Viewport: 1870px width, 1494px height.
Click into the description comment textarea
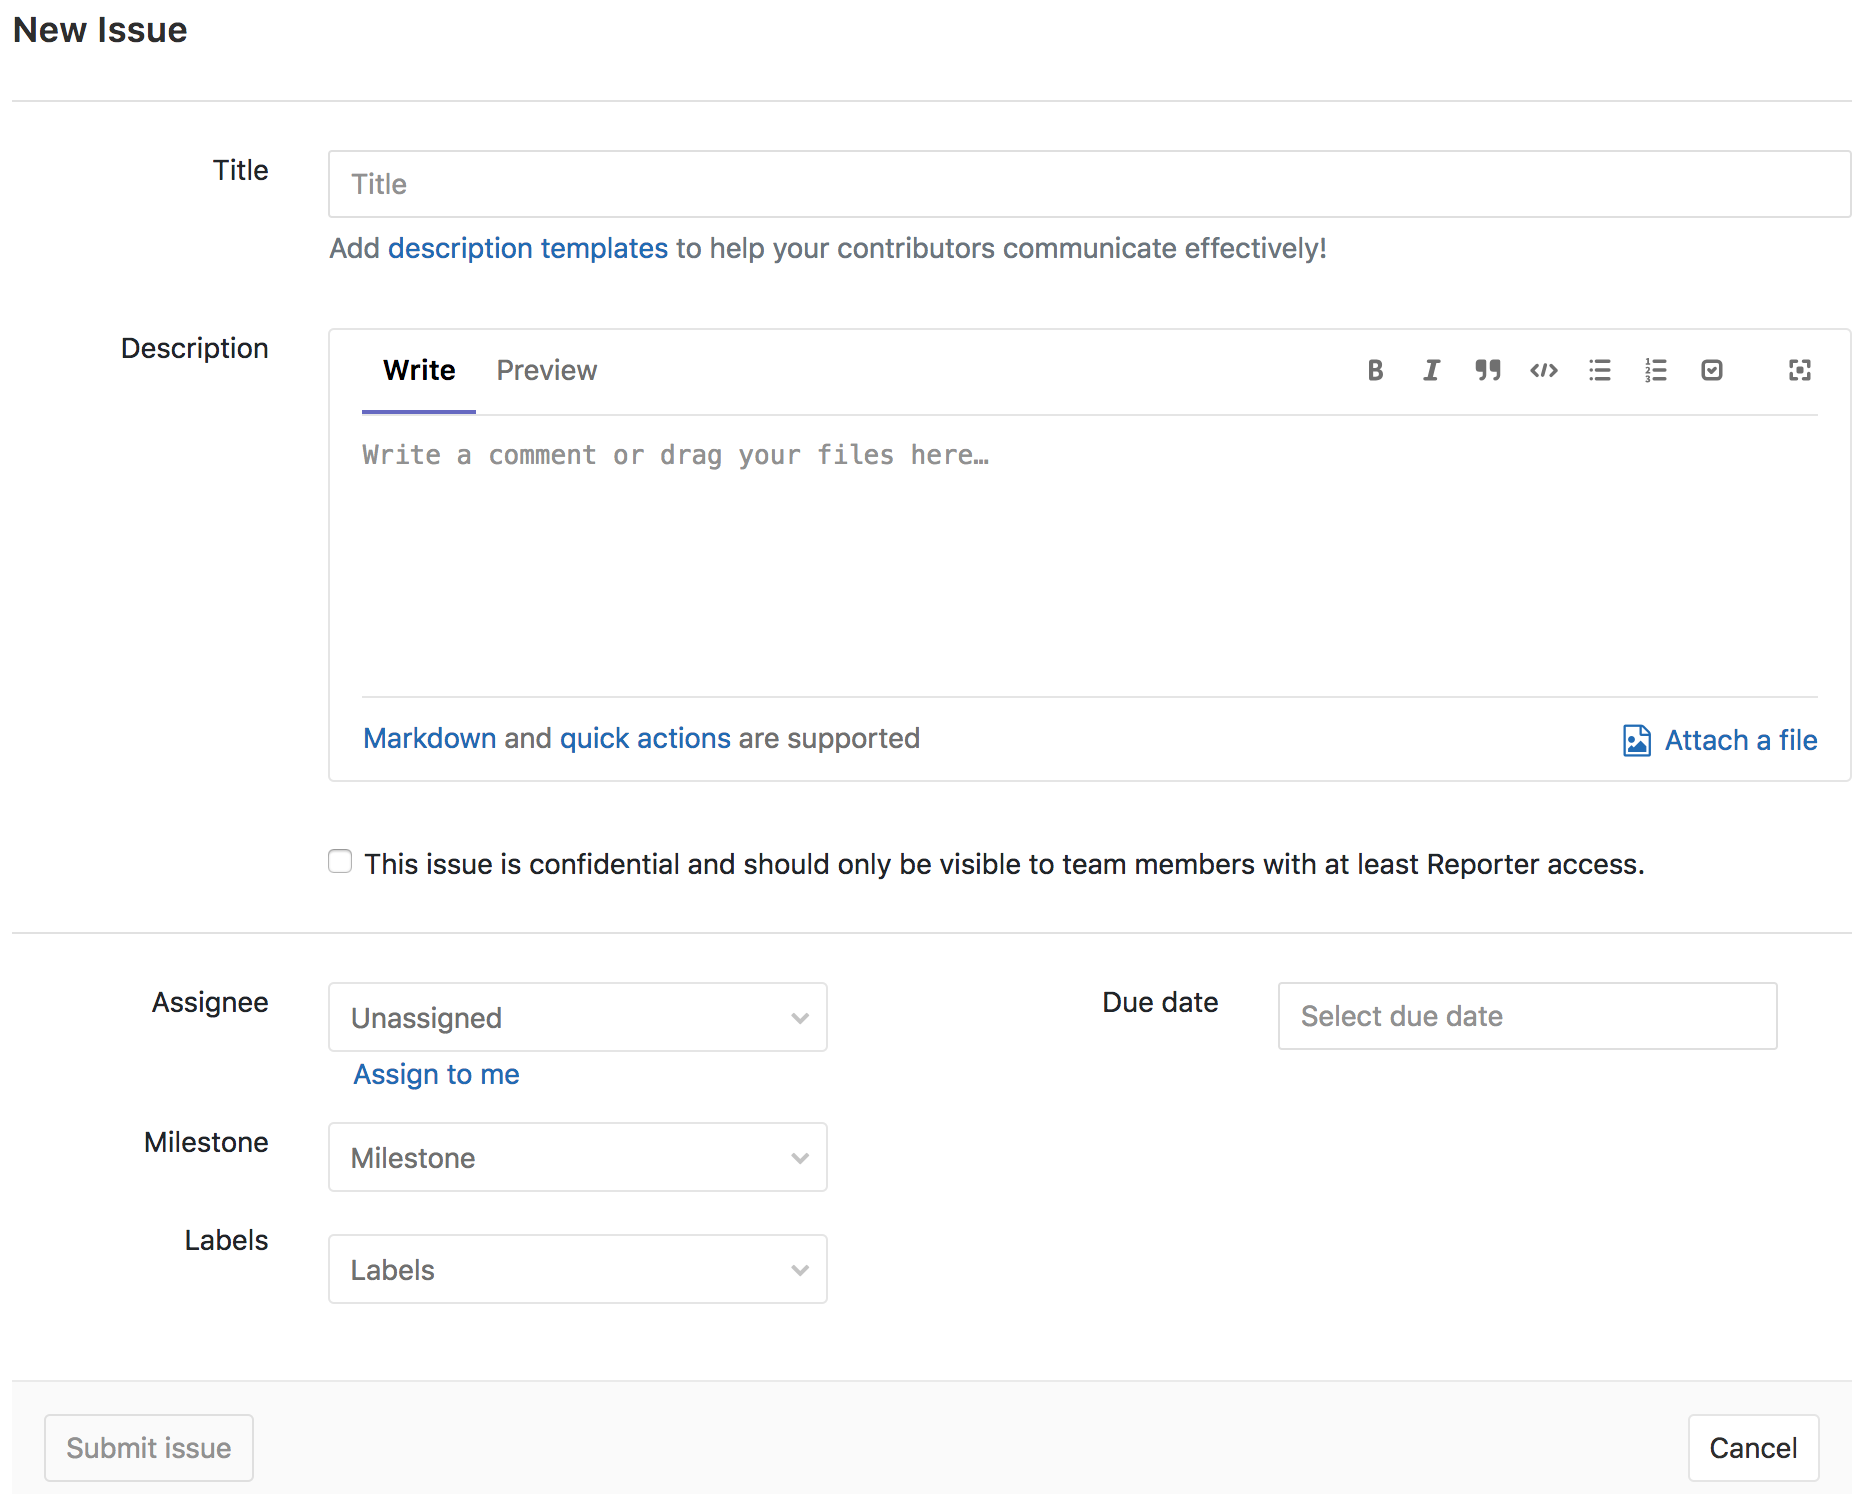tap(1090, 555)
